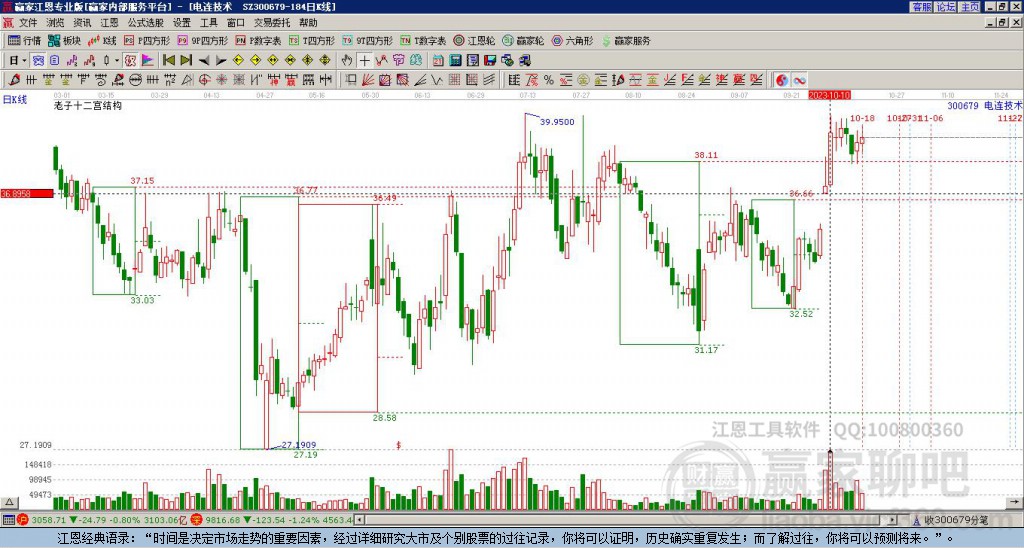Screen dimensions: 1024x548
Task: Open the 工具 menu
Action: 209,23
